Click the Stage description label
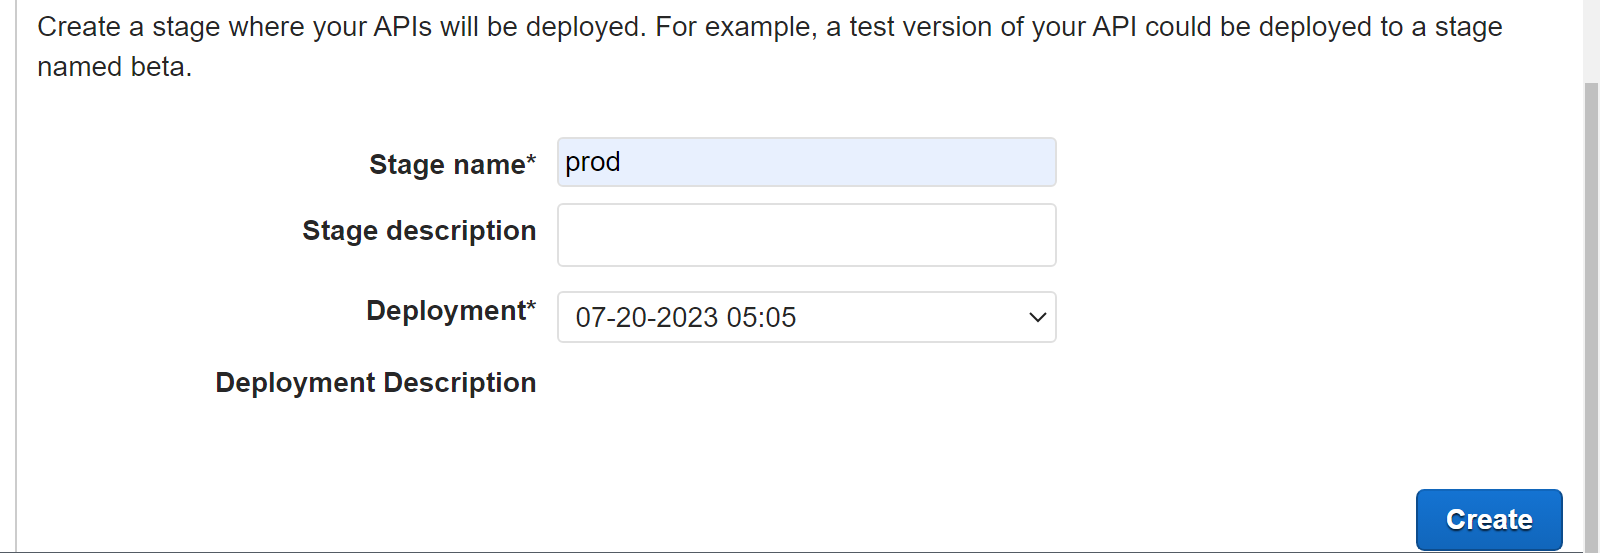Image resolution: width=1600 pixels, height=553 pixels. tap(419, 231)
